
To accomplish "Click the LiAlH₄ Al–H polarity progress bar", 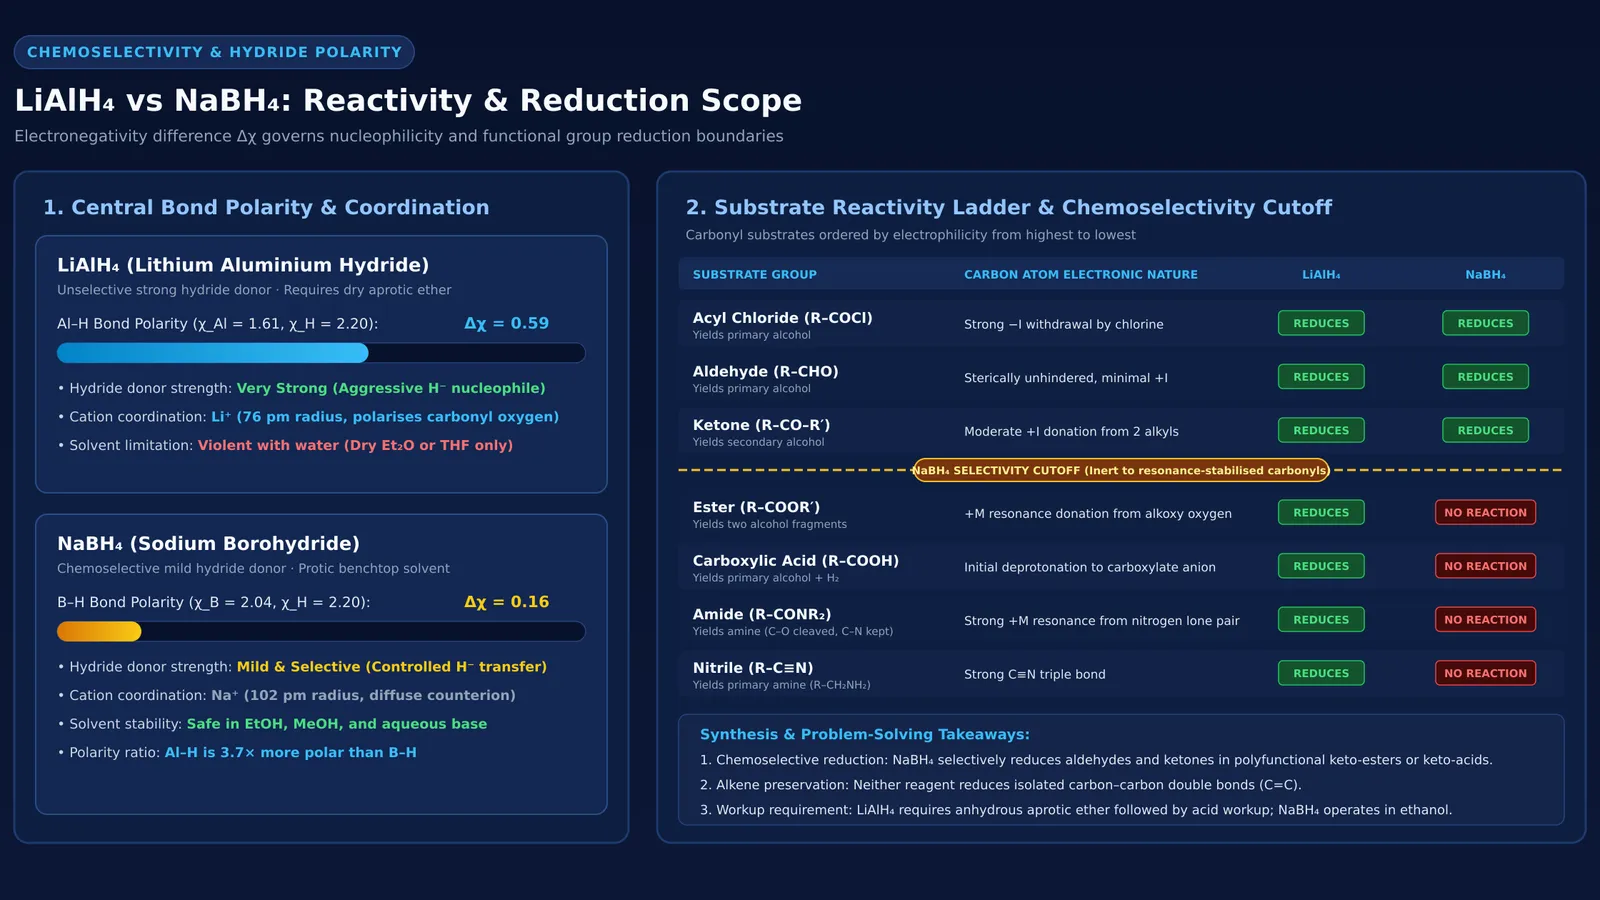I will 321,353.
